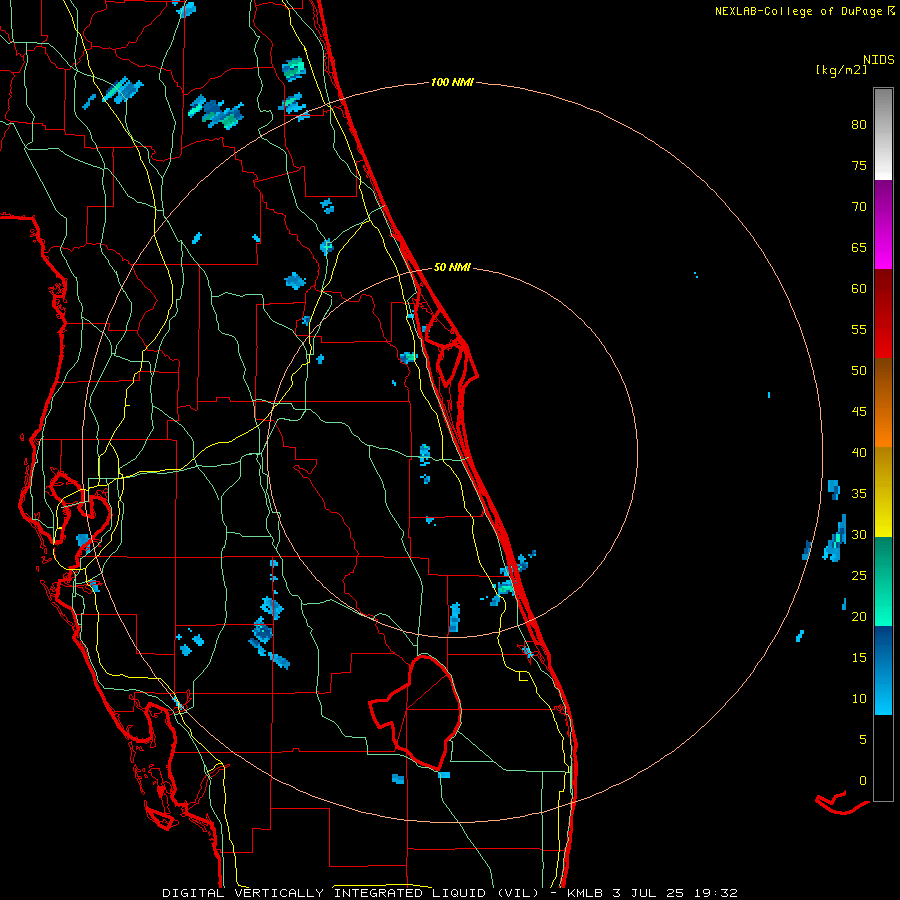Select the 40 value on the color scale
Screen dimensions: 900x900
pyautogui.click(x=859, y=452)
